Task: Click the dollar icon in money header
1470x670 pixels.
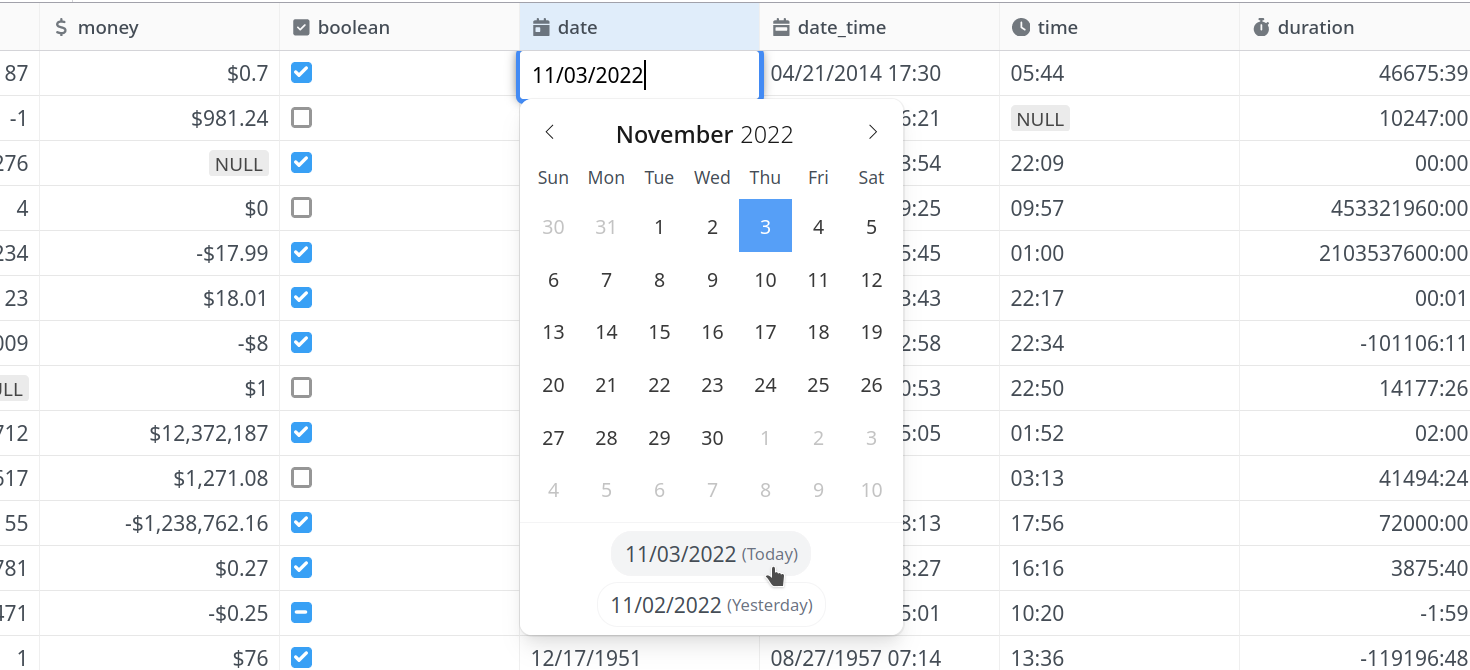Action: click(x=61, y=28)
